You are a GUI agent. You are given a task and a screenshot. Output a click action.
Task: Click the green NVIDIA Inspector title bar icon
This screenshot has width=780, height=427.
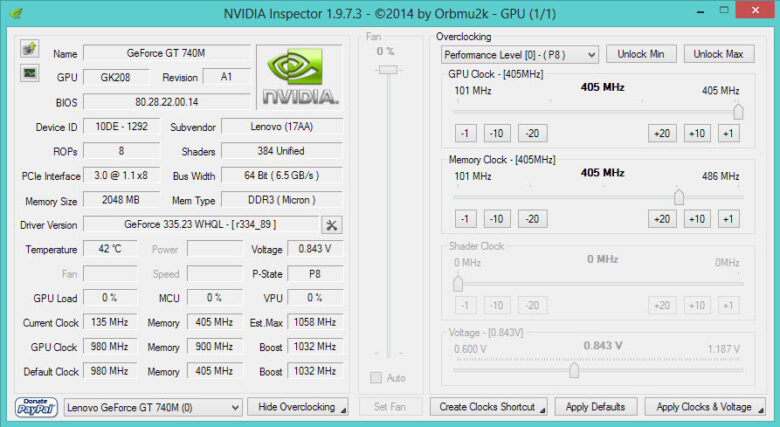[x=16, y=13]
